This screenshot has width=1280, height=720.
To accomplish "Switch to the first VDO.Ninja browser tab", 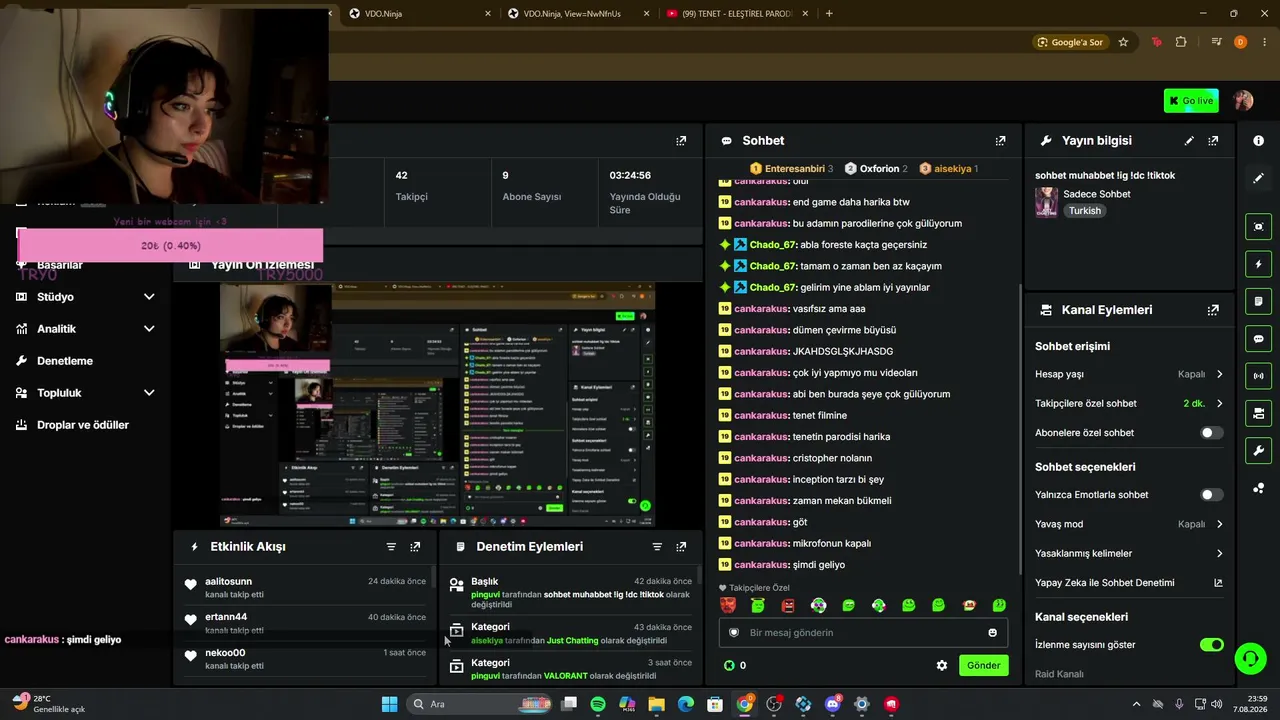I will pyautogui.click(x=418, y=14).
